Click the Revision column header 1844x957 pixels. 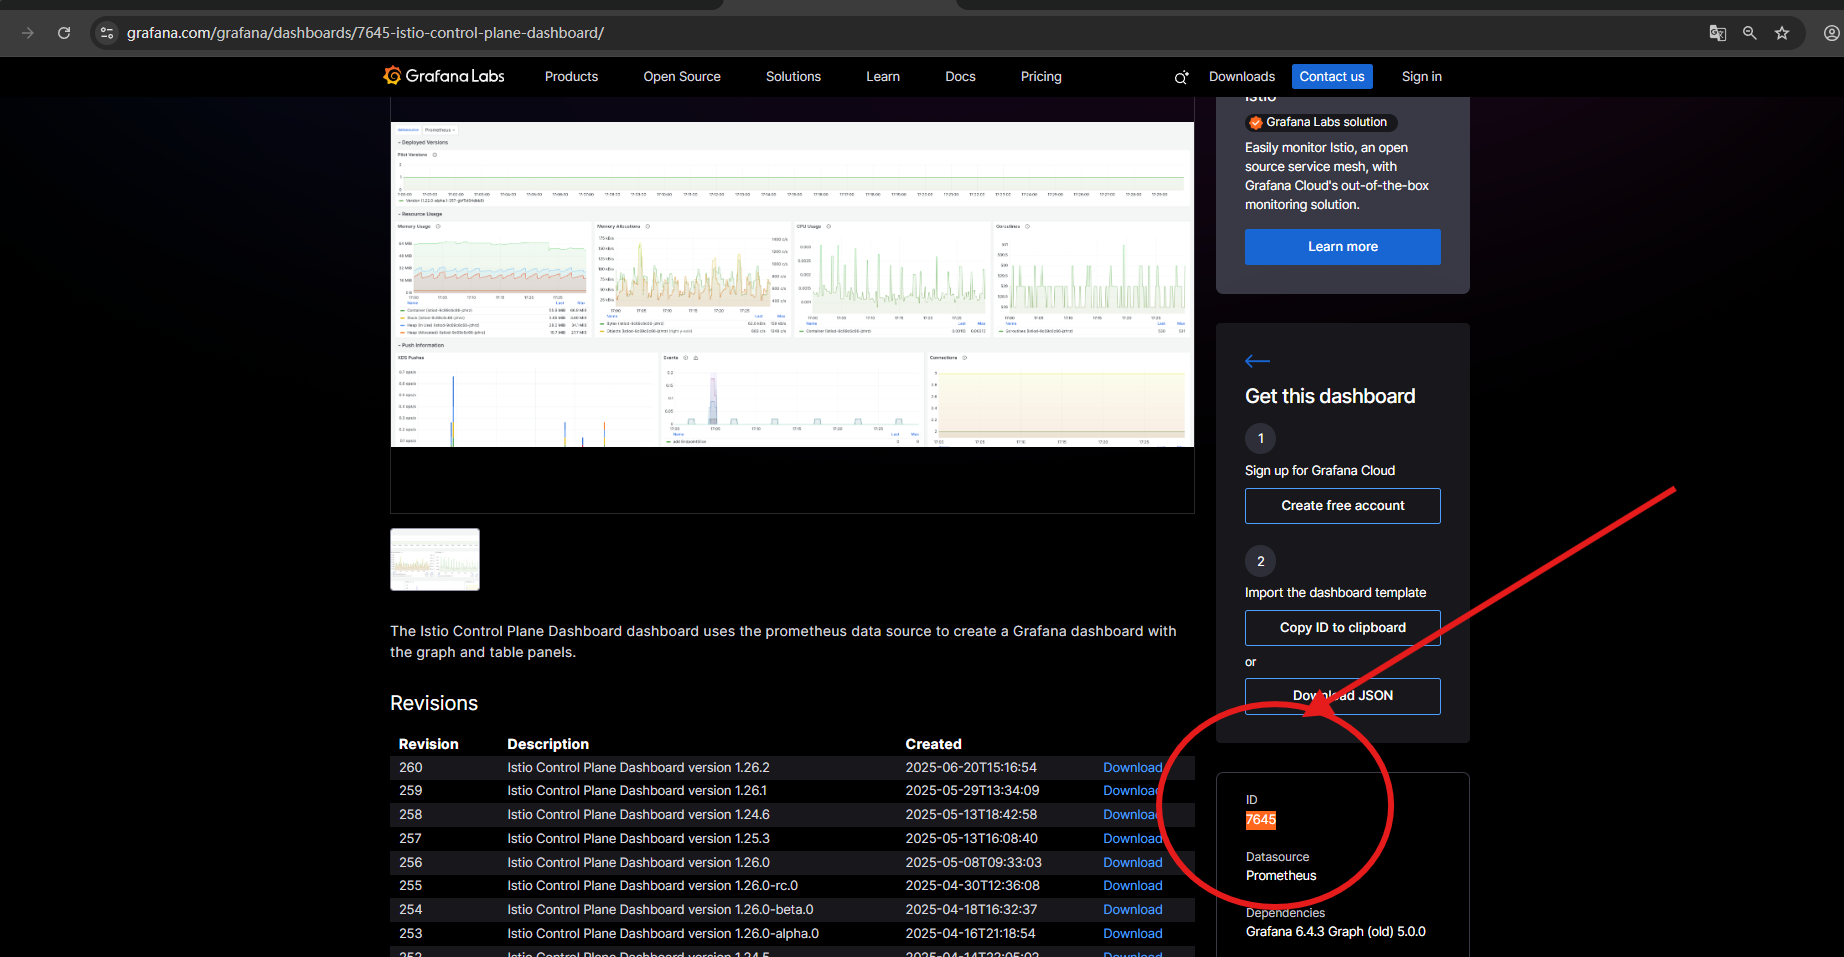[x=428, y=744]
